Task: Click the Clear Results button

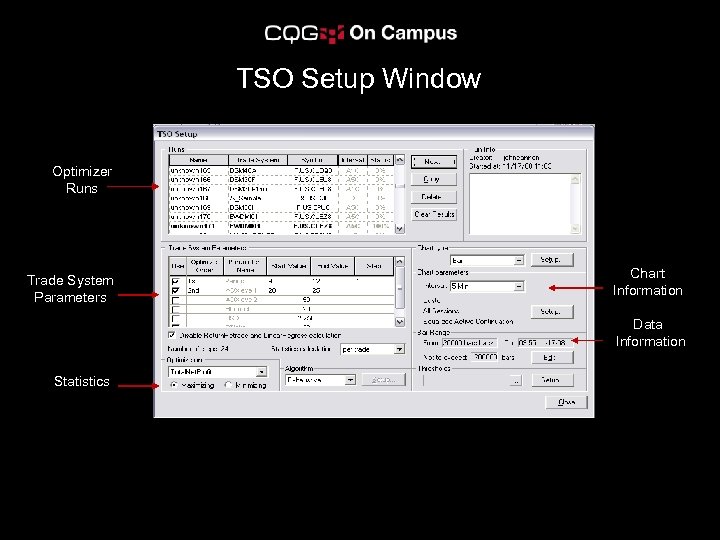Action: click(x=433, y=214)
